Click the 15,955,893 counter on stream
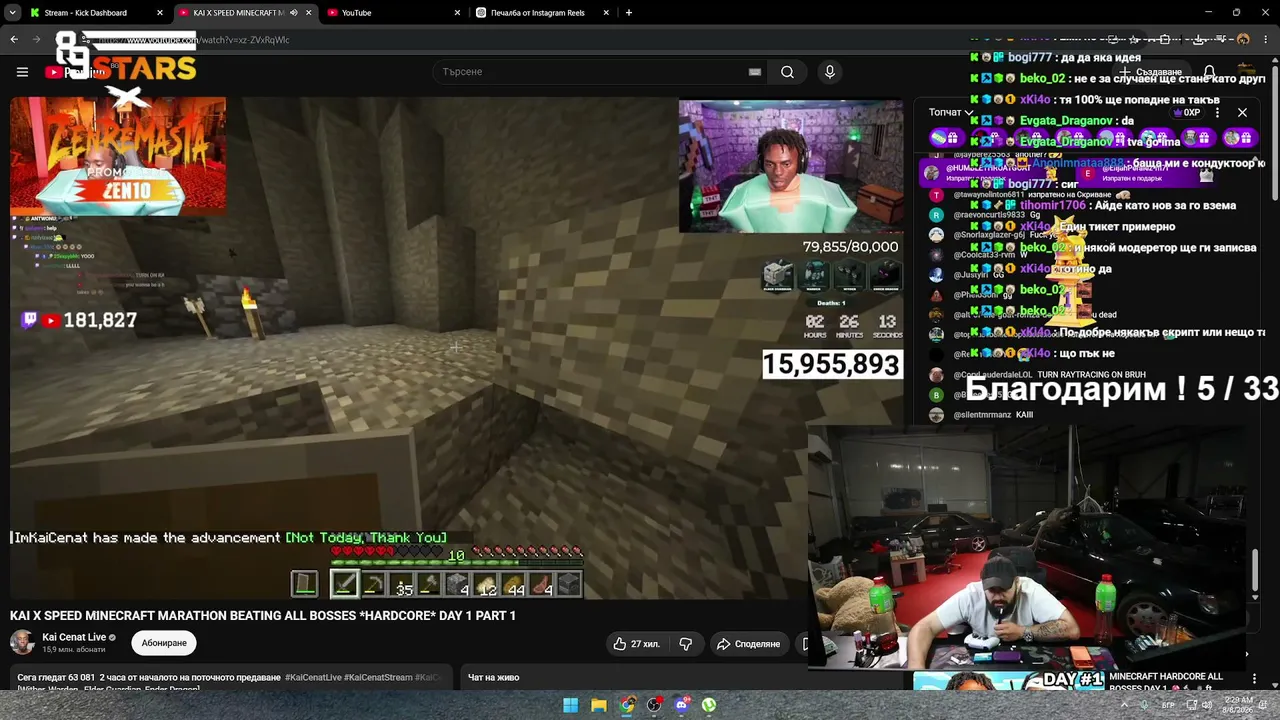 tap(831, 364)
